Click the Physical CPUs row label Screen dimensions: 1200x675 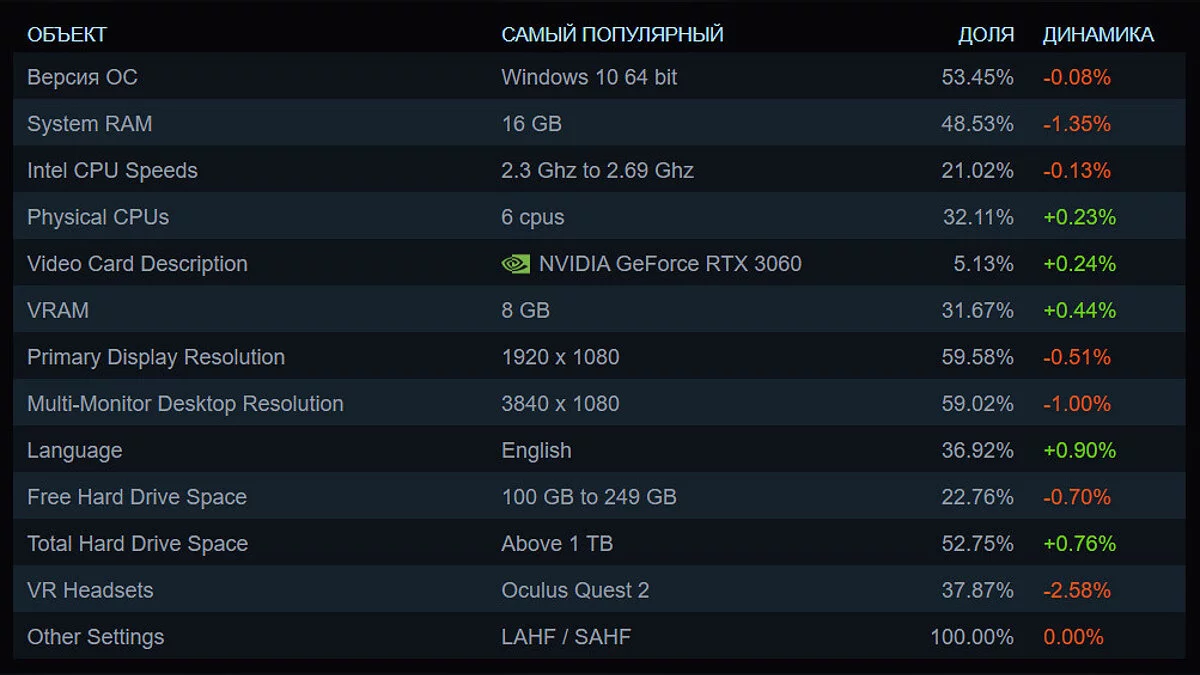coord(98,217)
